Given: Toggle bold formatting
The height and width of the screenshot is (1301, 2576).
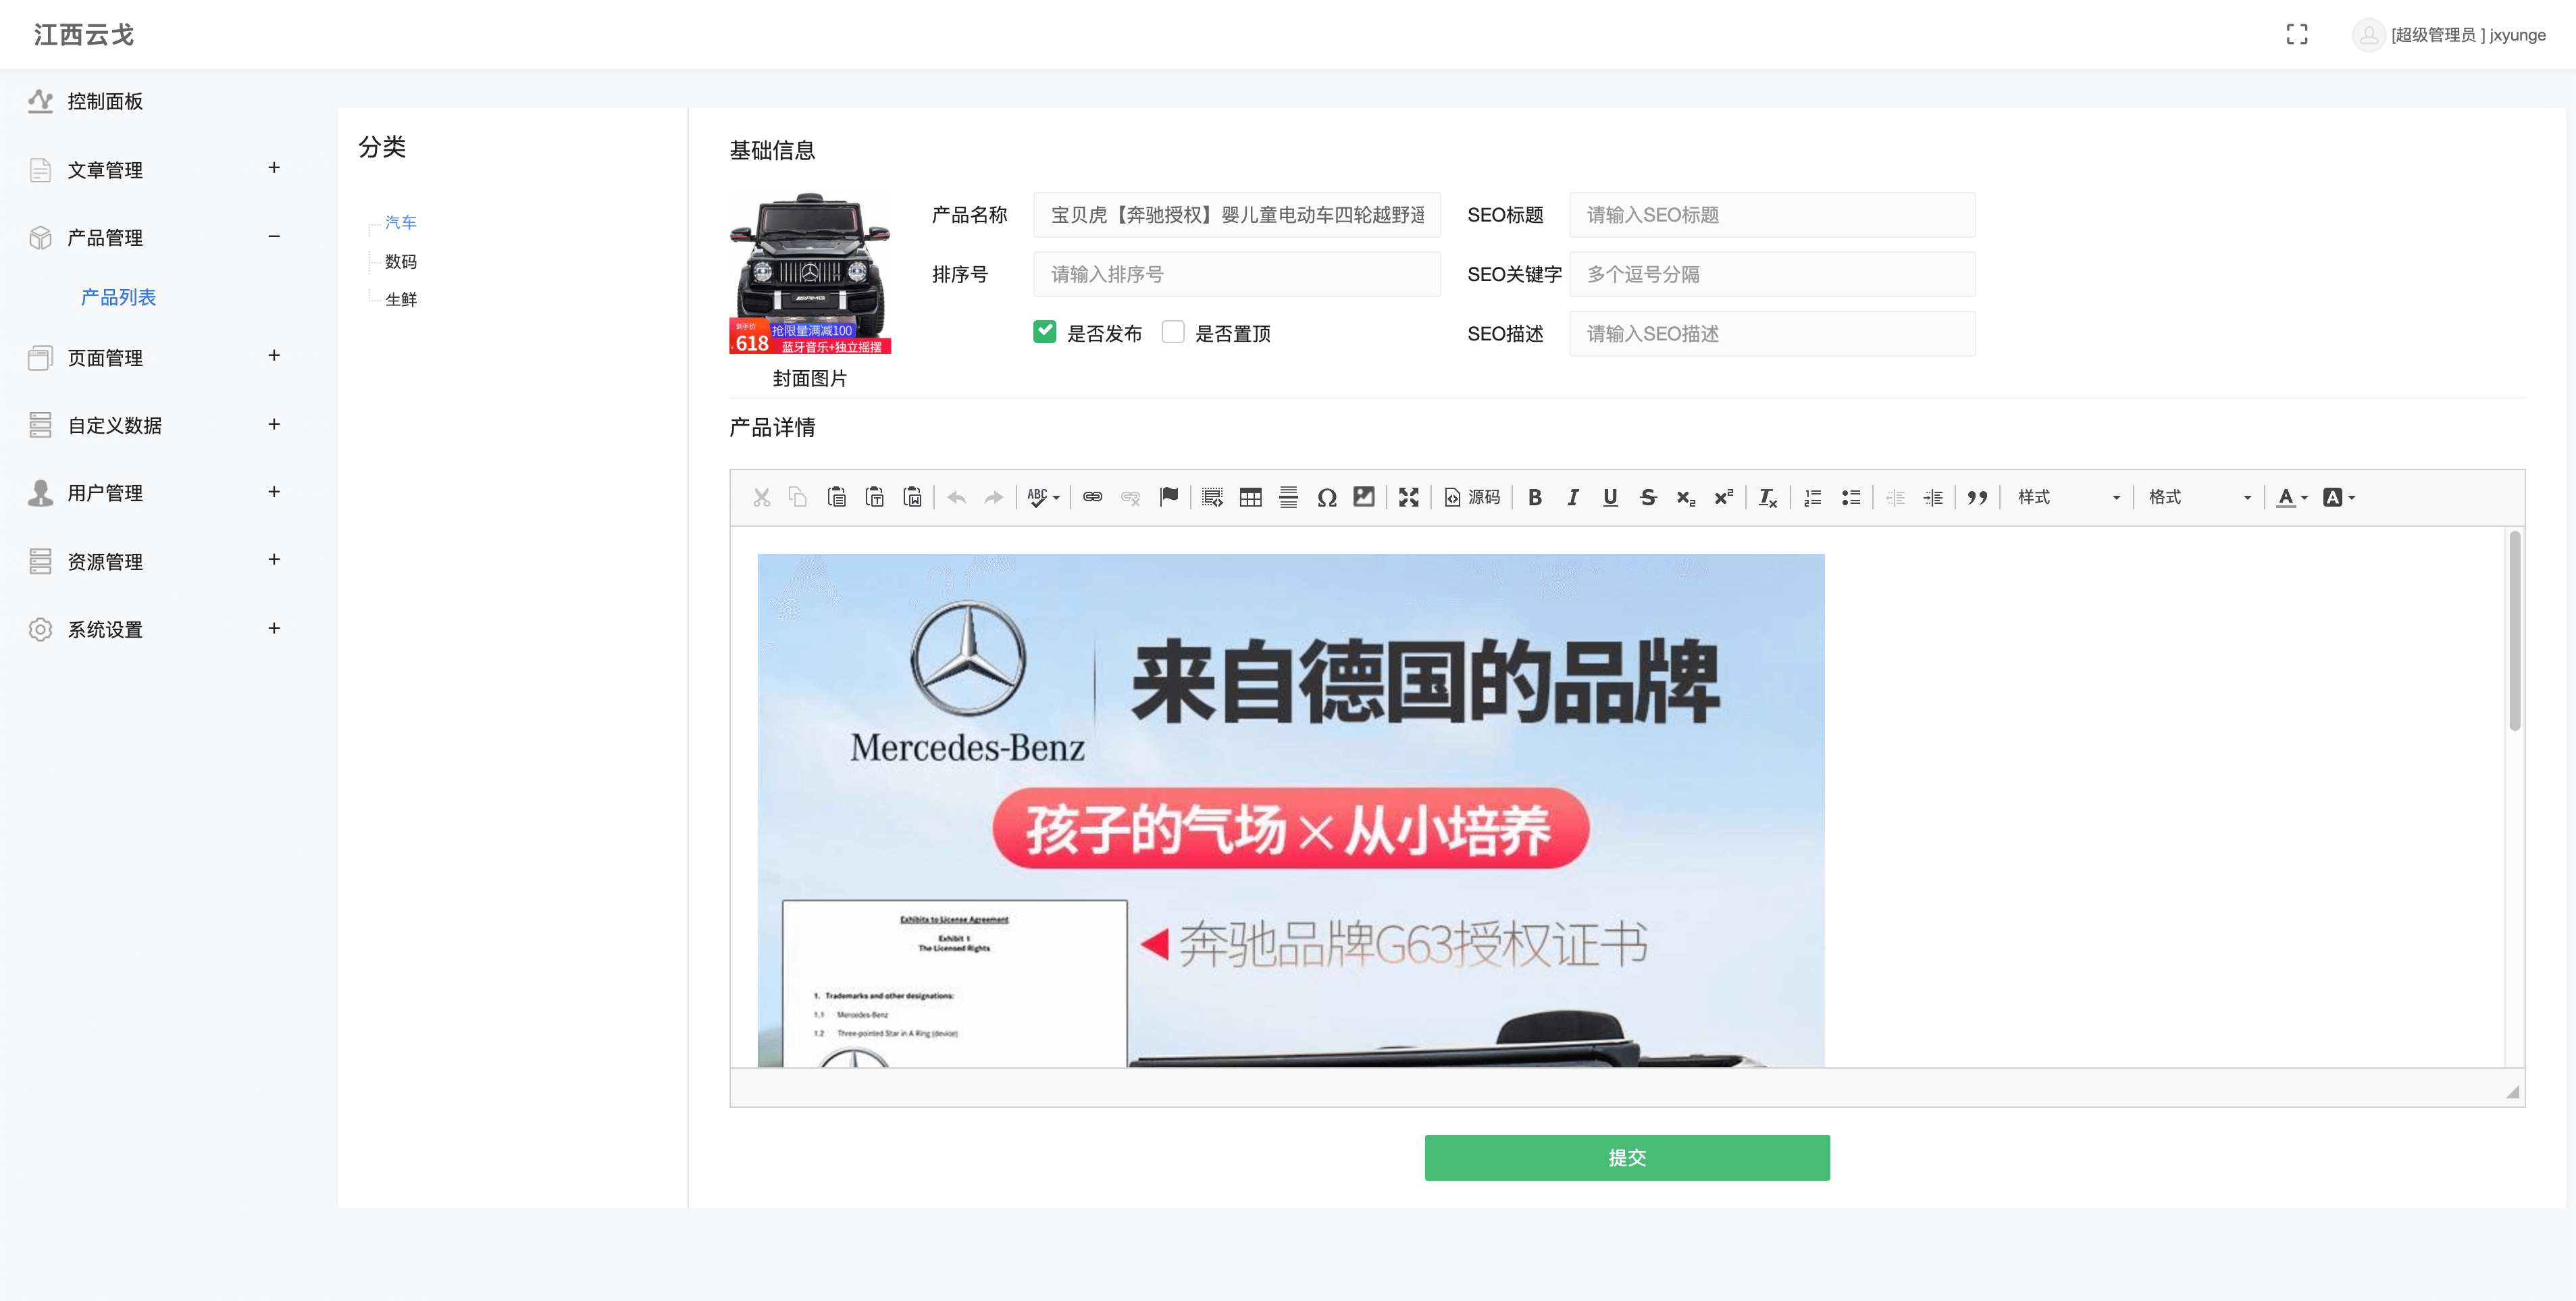Looking at the screenshot, I should point(1535,497).
